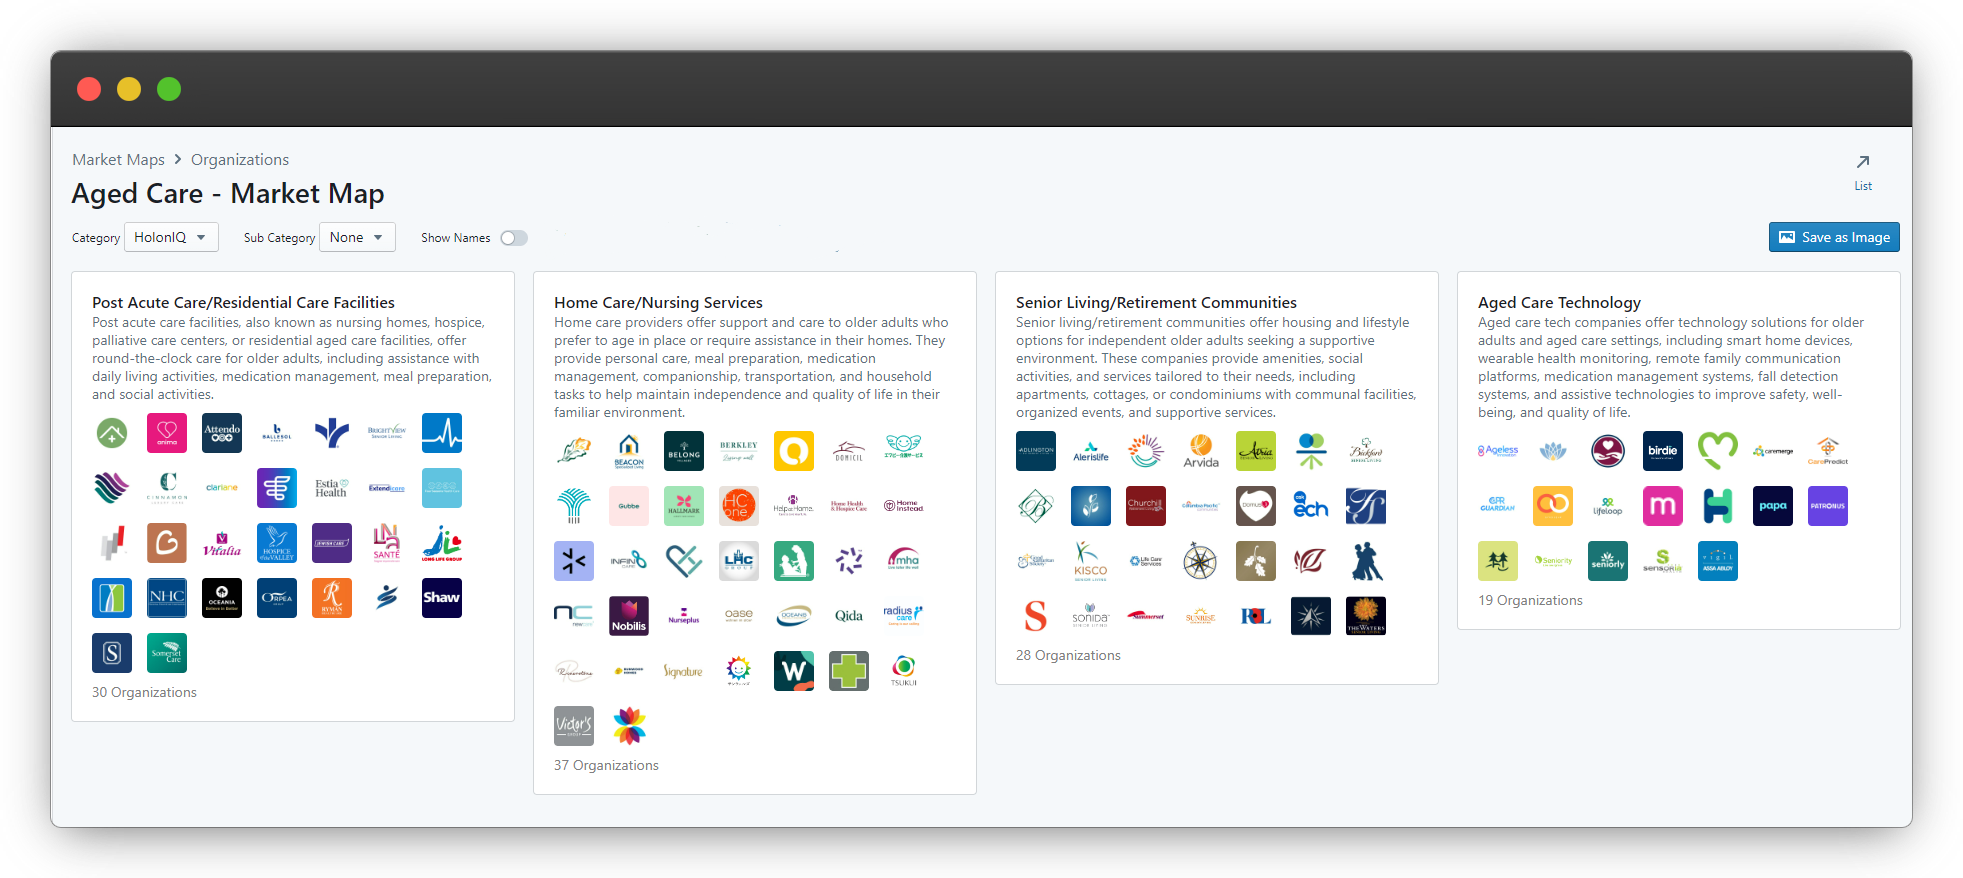Select the Somerset Care logo
The height and width of the screenshot is (878, 1963).
tap(167, 653)
